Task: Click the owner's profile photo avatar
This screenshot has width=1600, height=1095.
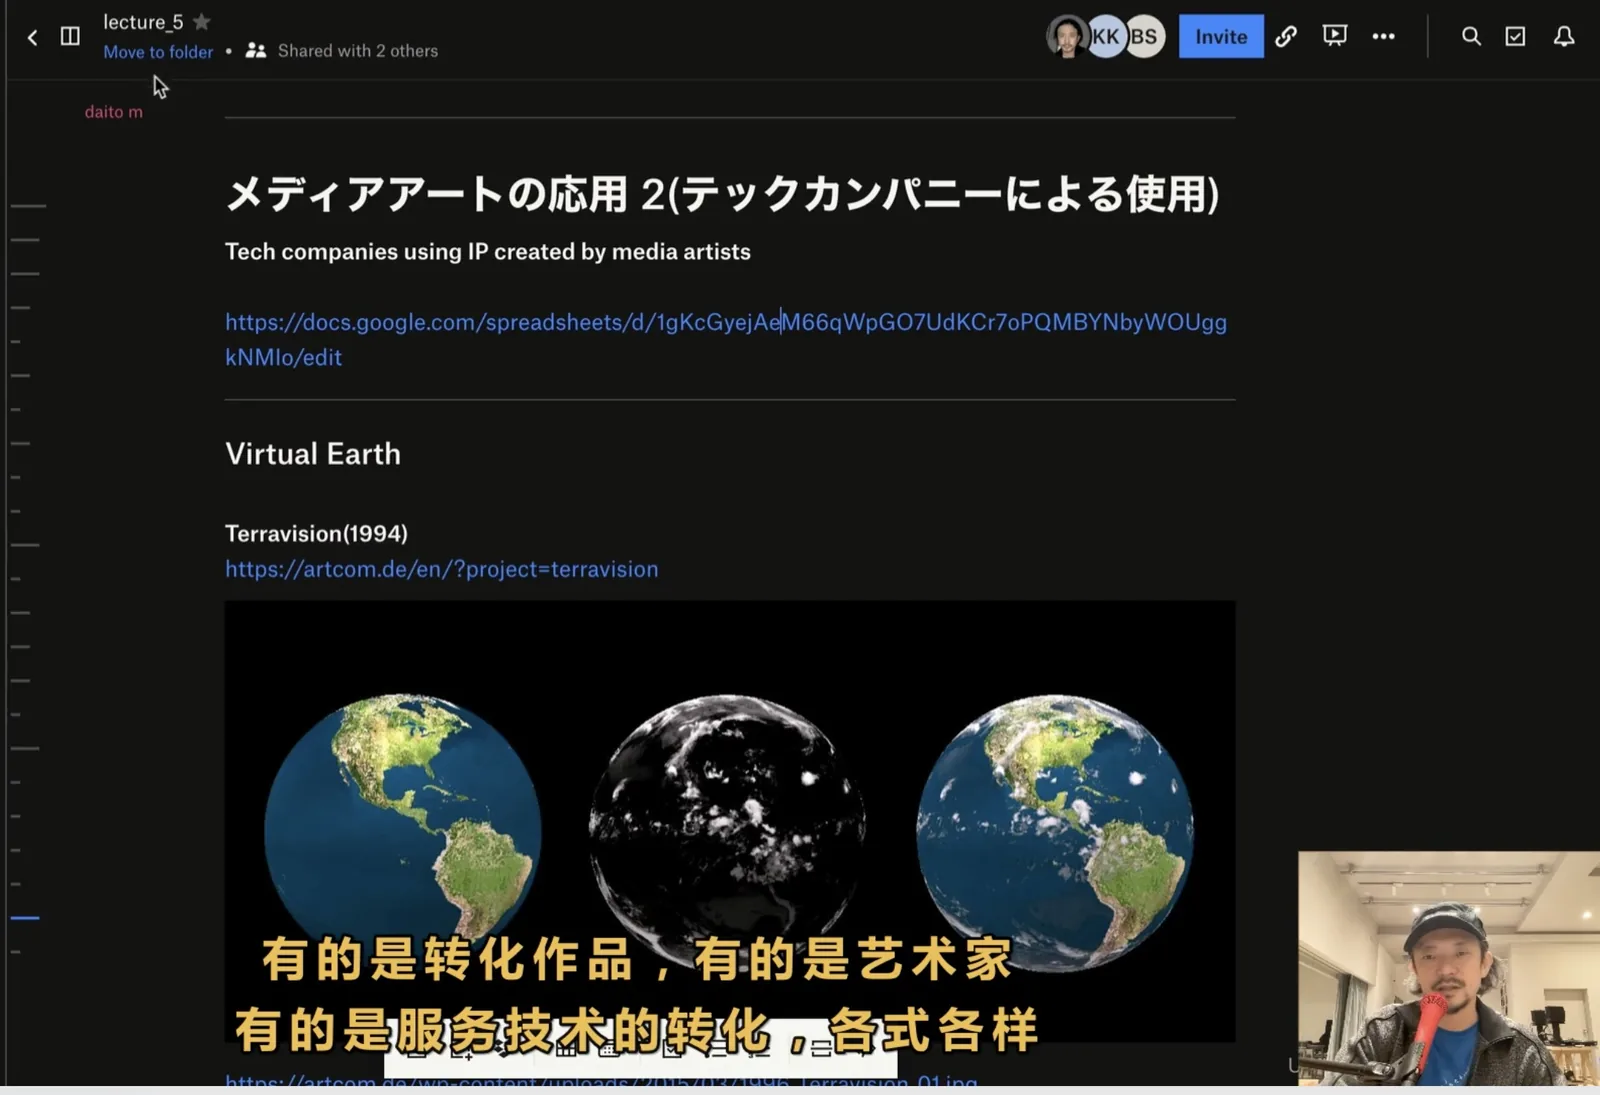Action: [1066, 37]
